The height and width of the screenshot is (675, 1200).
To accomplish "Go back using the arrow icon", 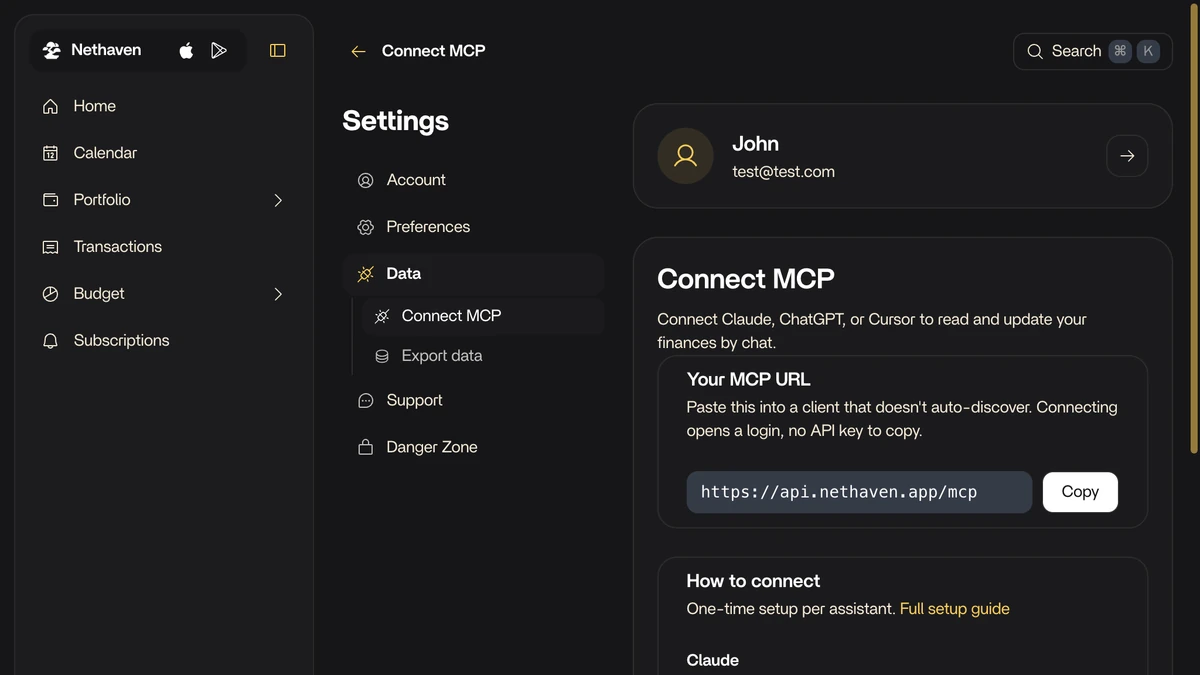I will [358, 51].
